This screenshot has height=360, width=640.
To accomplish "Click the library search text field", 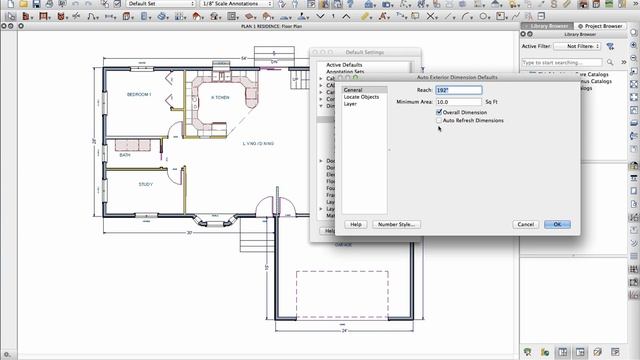I will point(562,62).
